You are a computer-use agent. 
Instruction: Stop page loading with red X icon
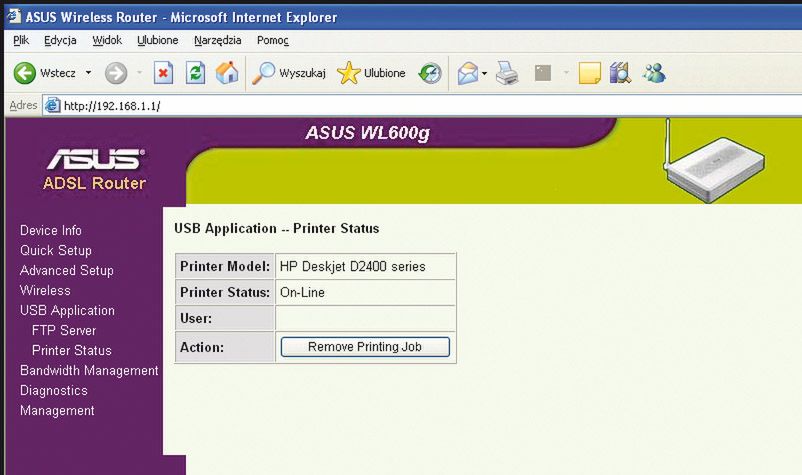[x=163, y=74]
